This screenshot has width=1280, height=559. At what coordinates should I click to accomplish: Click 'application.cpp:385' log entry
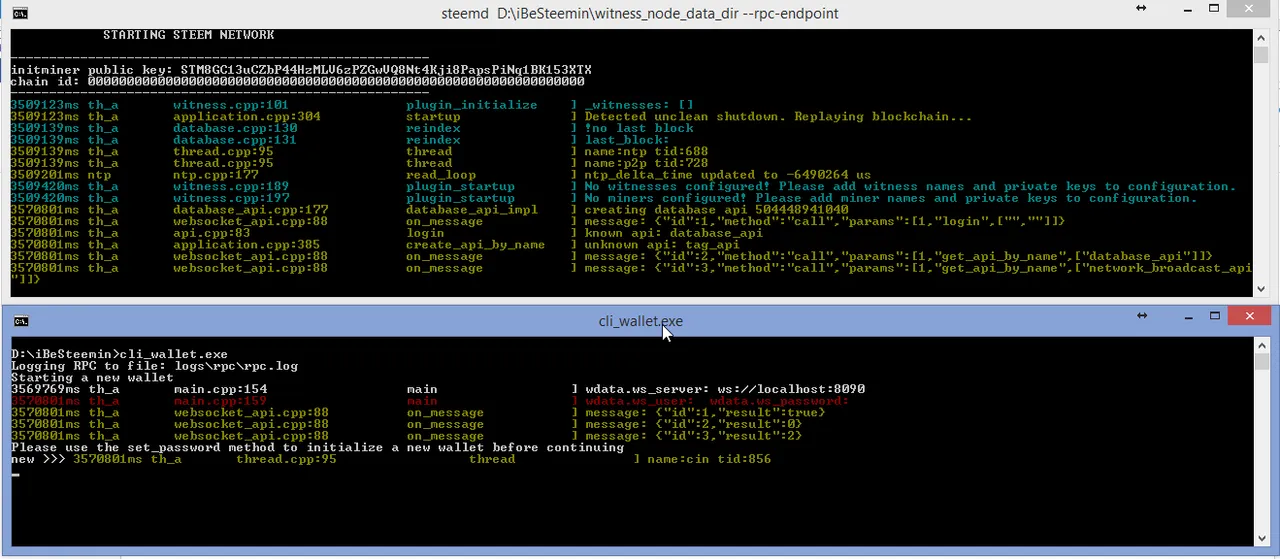pyautogui.click(x=247, y=245)
